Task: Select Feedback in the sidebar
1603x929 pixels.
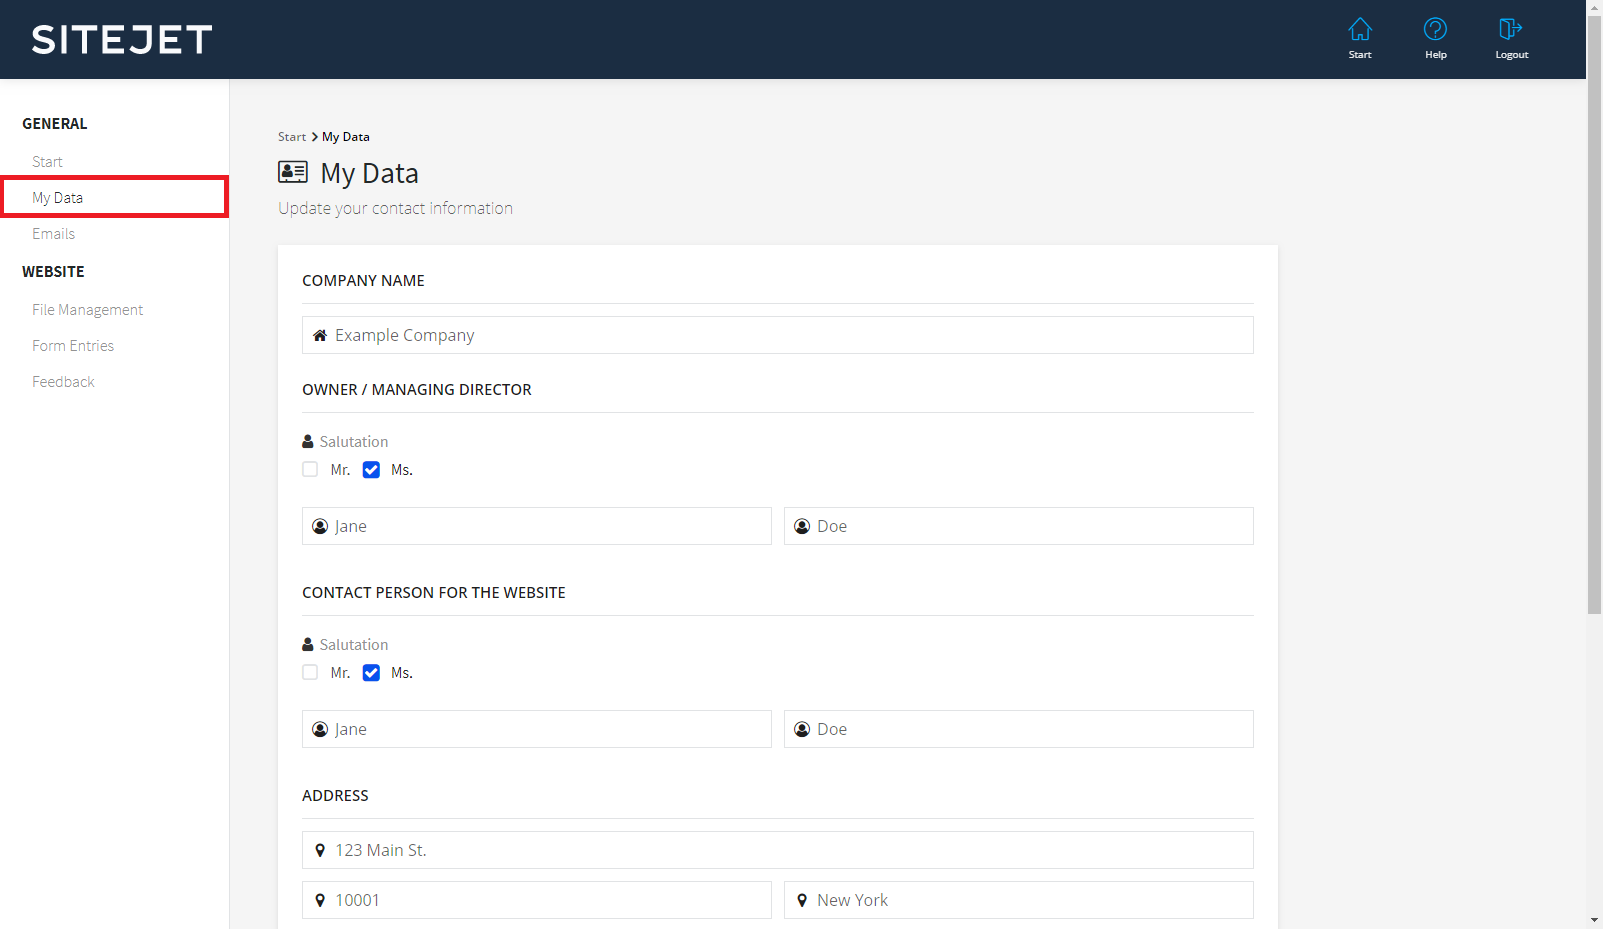Action: tap(63, 382)
